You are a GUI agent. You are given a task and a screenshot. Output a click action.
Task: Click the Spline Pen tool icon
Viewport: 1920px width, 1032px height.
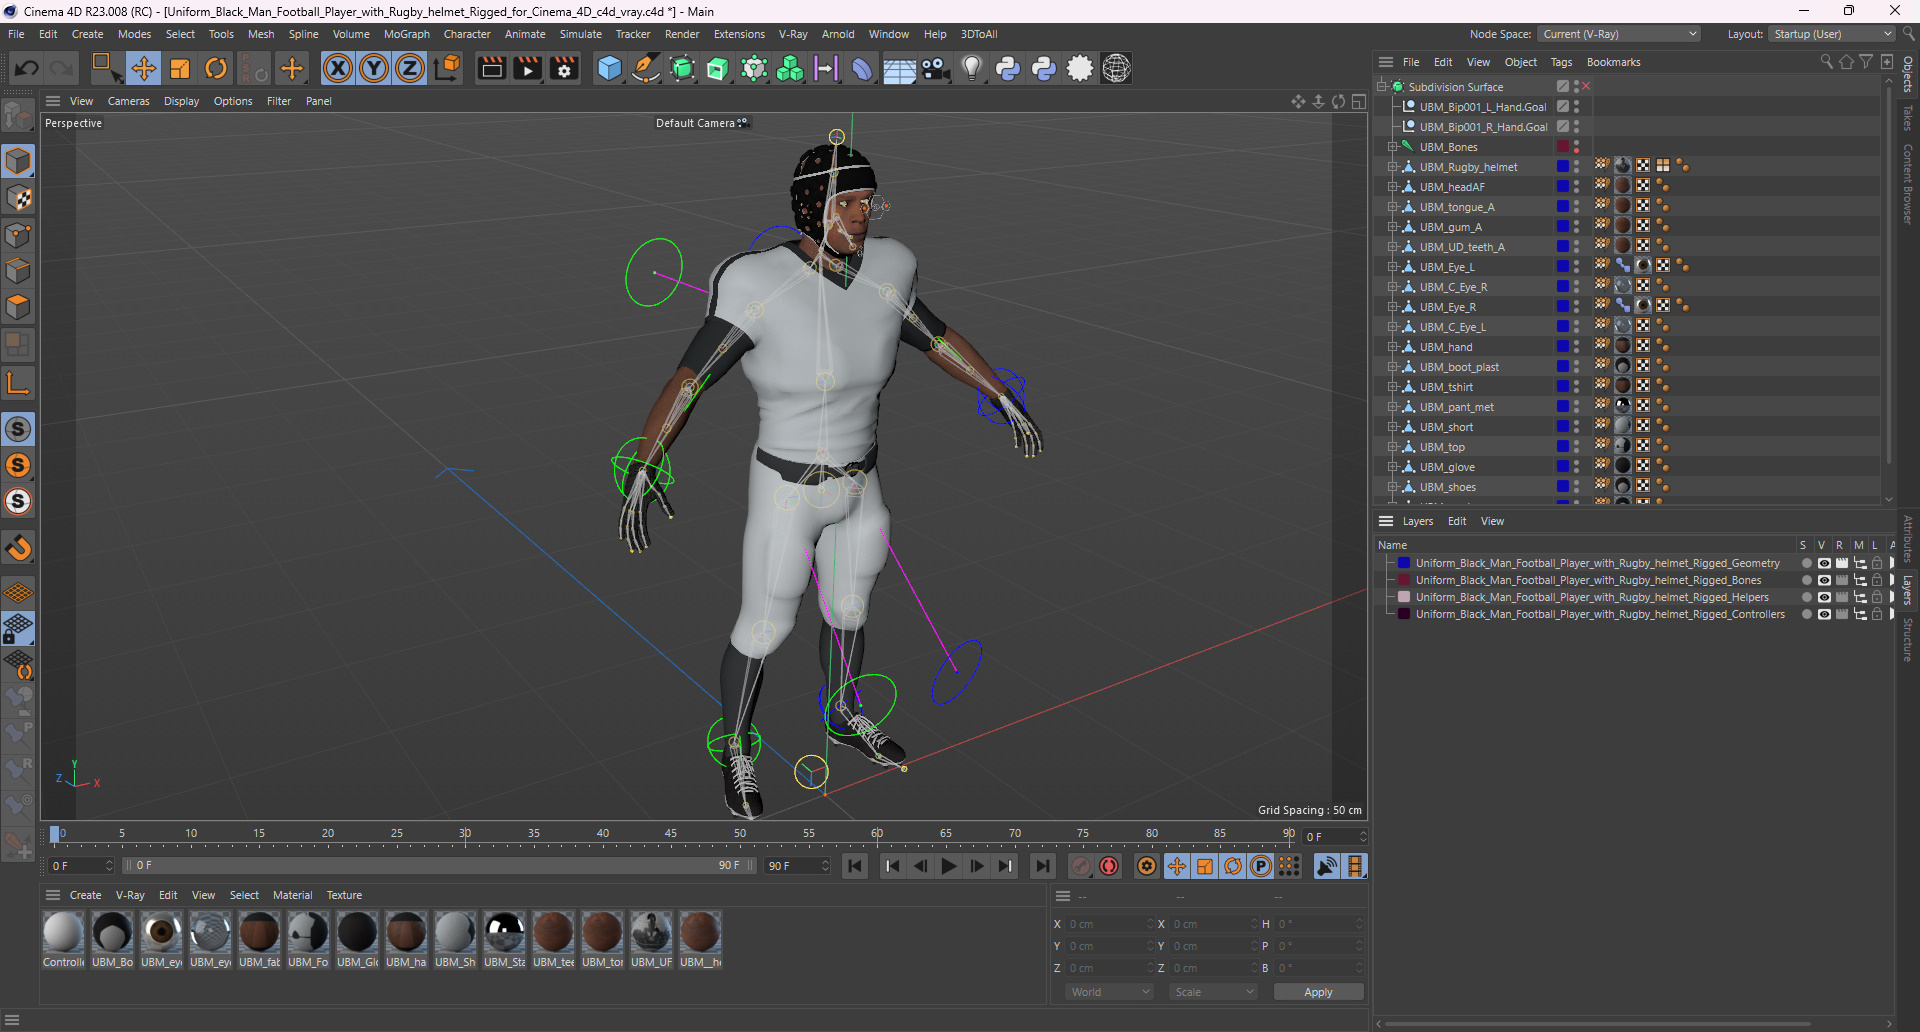(646, 68)
